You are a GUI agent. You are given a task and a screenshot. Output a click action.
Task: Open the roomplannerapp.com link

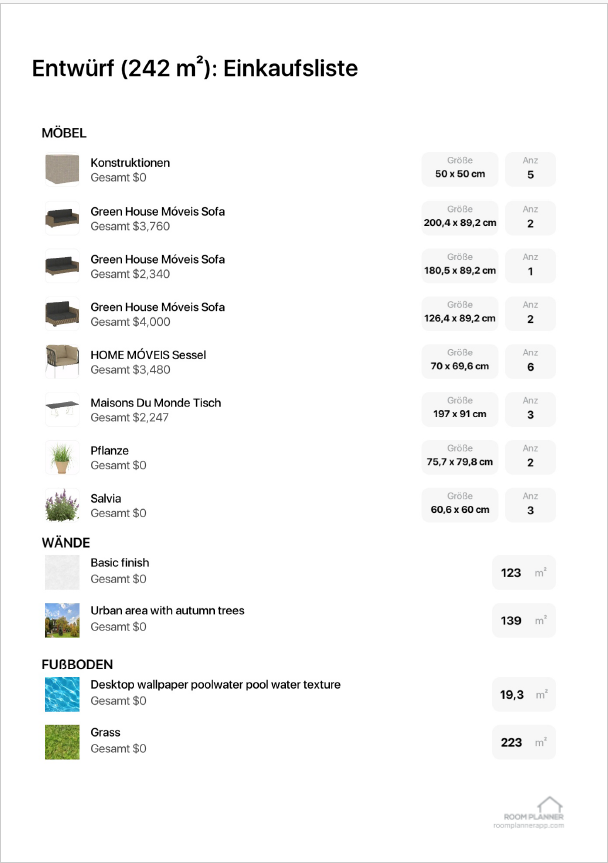tap(527, 825)
